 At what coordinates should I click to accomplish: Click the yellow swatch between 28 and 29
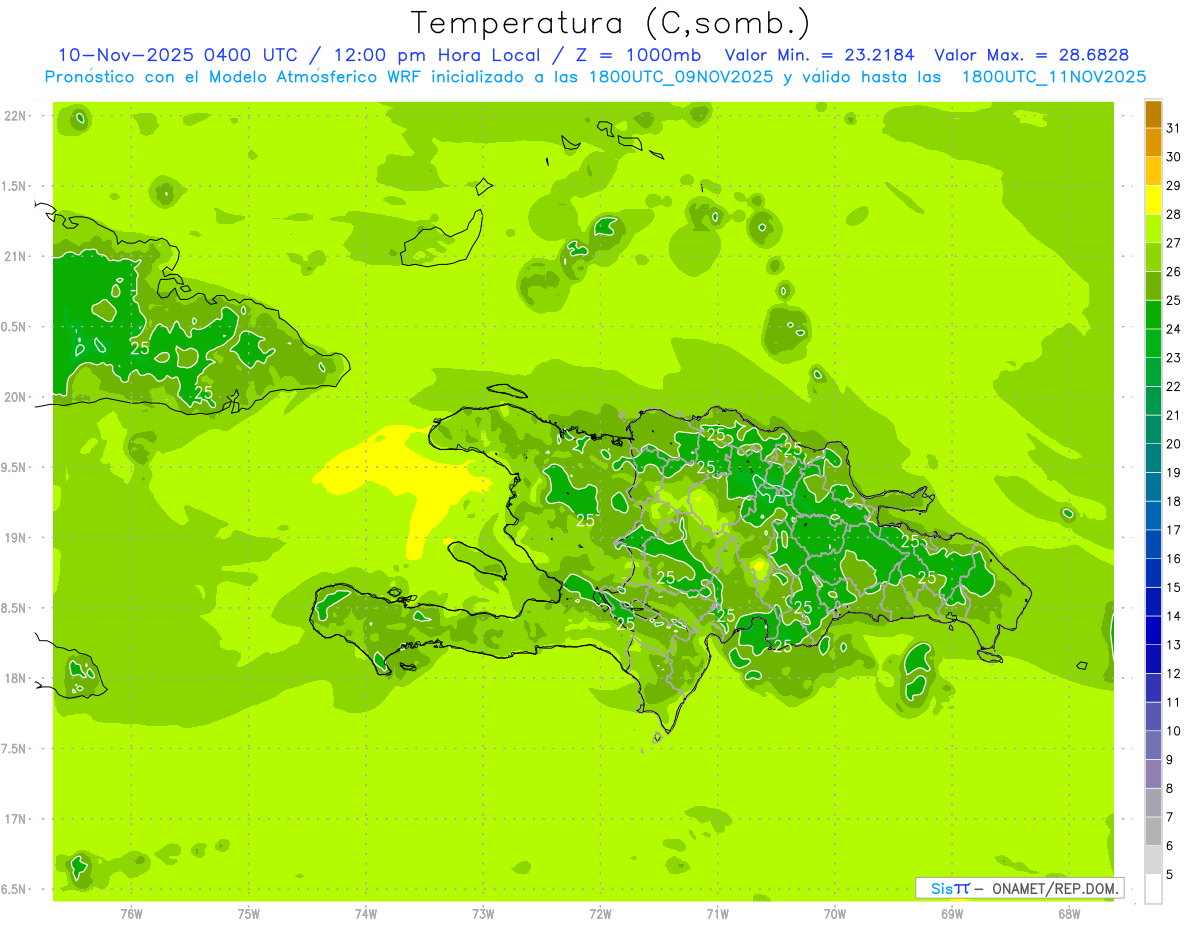1153,200
